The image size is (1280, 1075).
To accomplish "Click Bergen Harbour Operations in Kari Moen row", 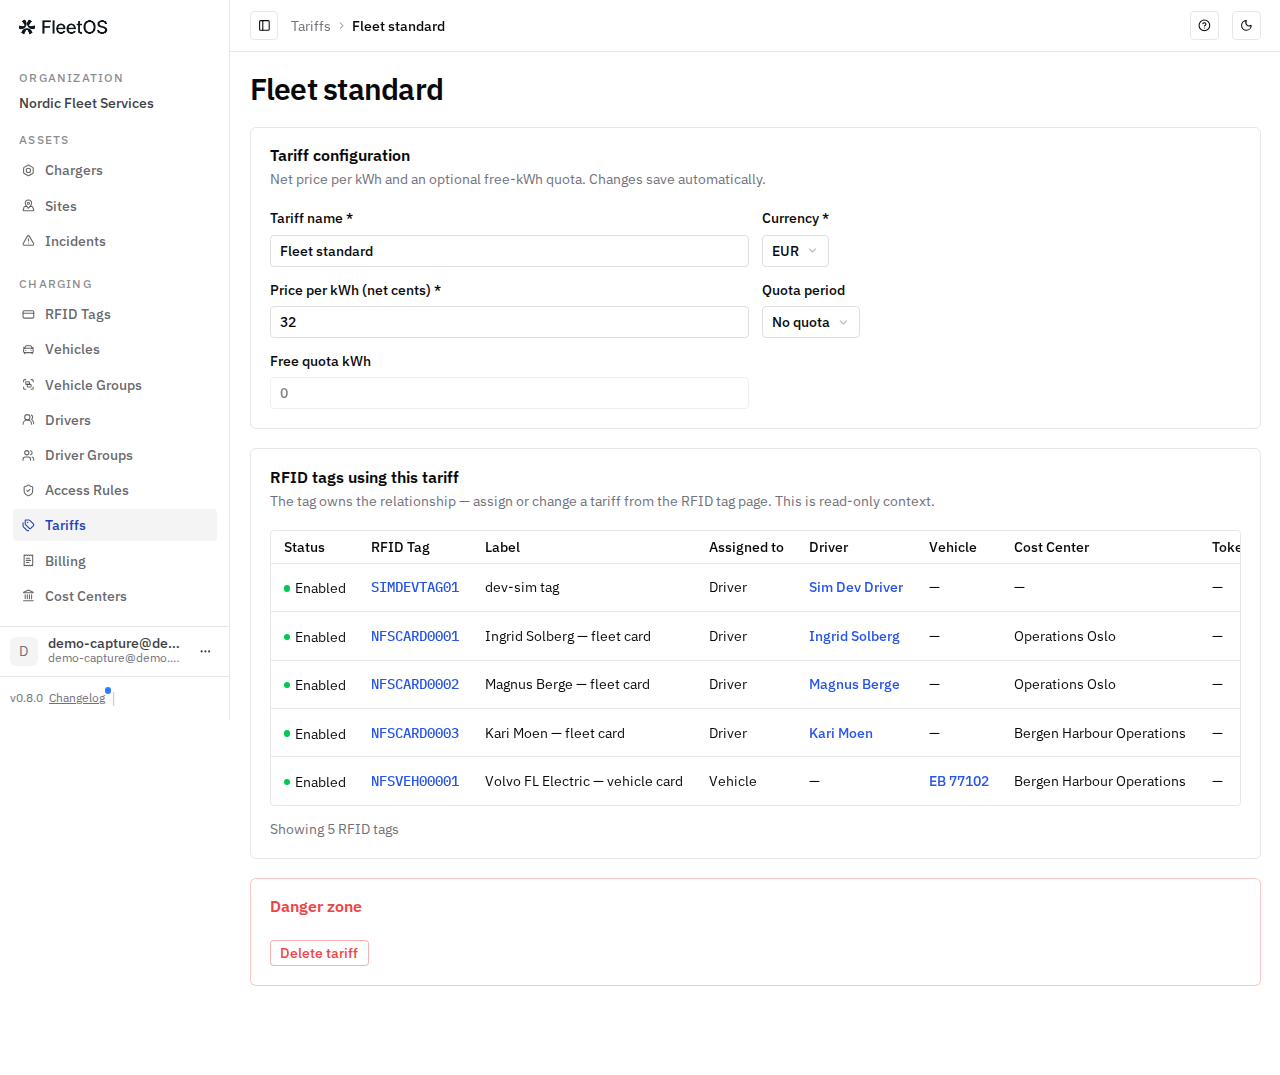I will tap(1100, 733).
